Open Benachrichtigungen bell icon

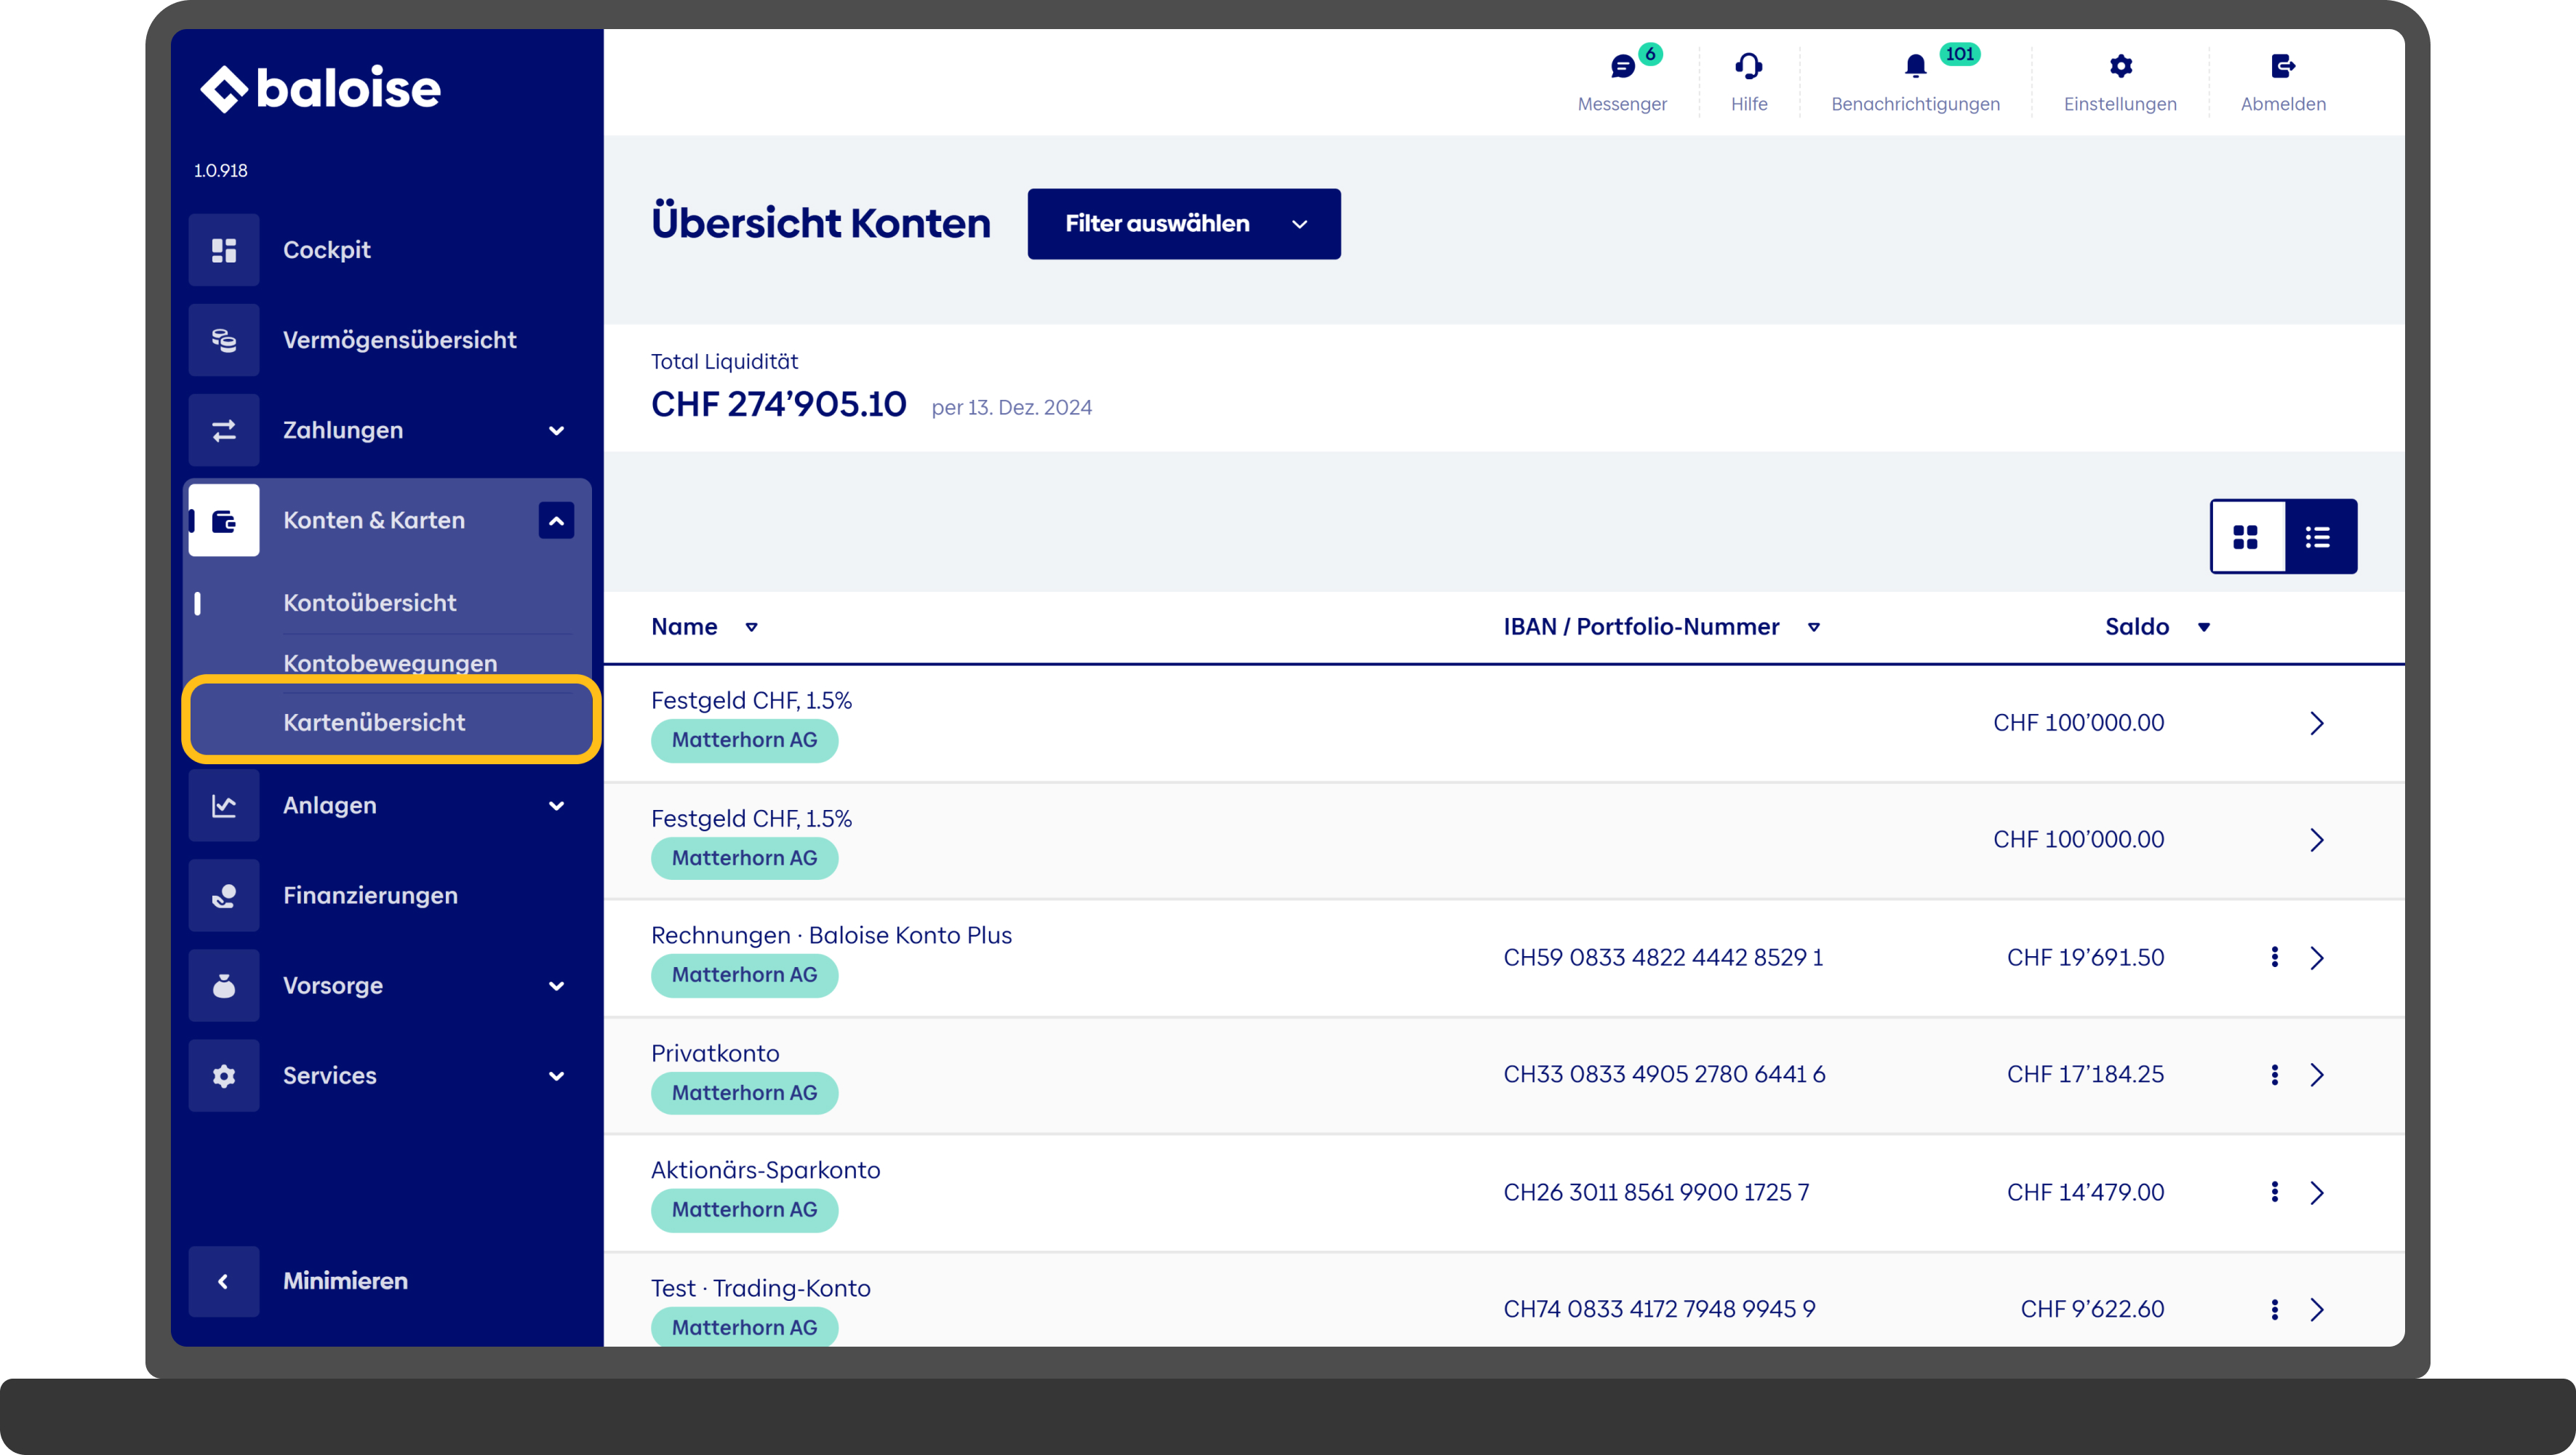click(1914, 67)
